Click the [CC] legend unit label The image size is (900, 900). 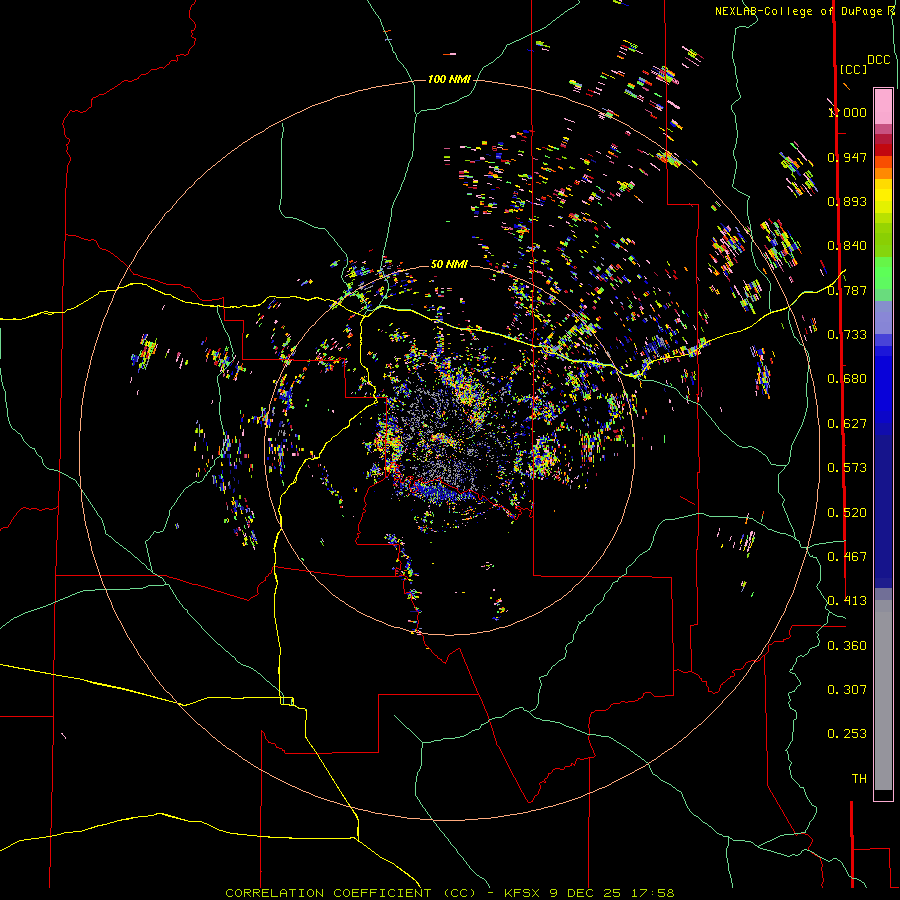[x=853, y=69]
